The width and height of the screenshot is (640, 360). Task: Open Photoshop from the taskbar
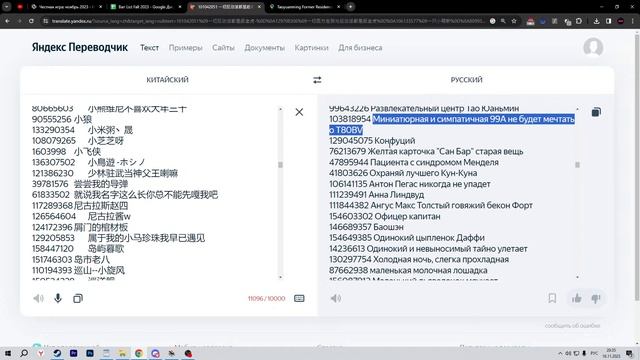click(90, 353)
